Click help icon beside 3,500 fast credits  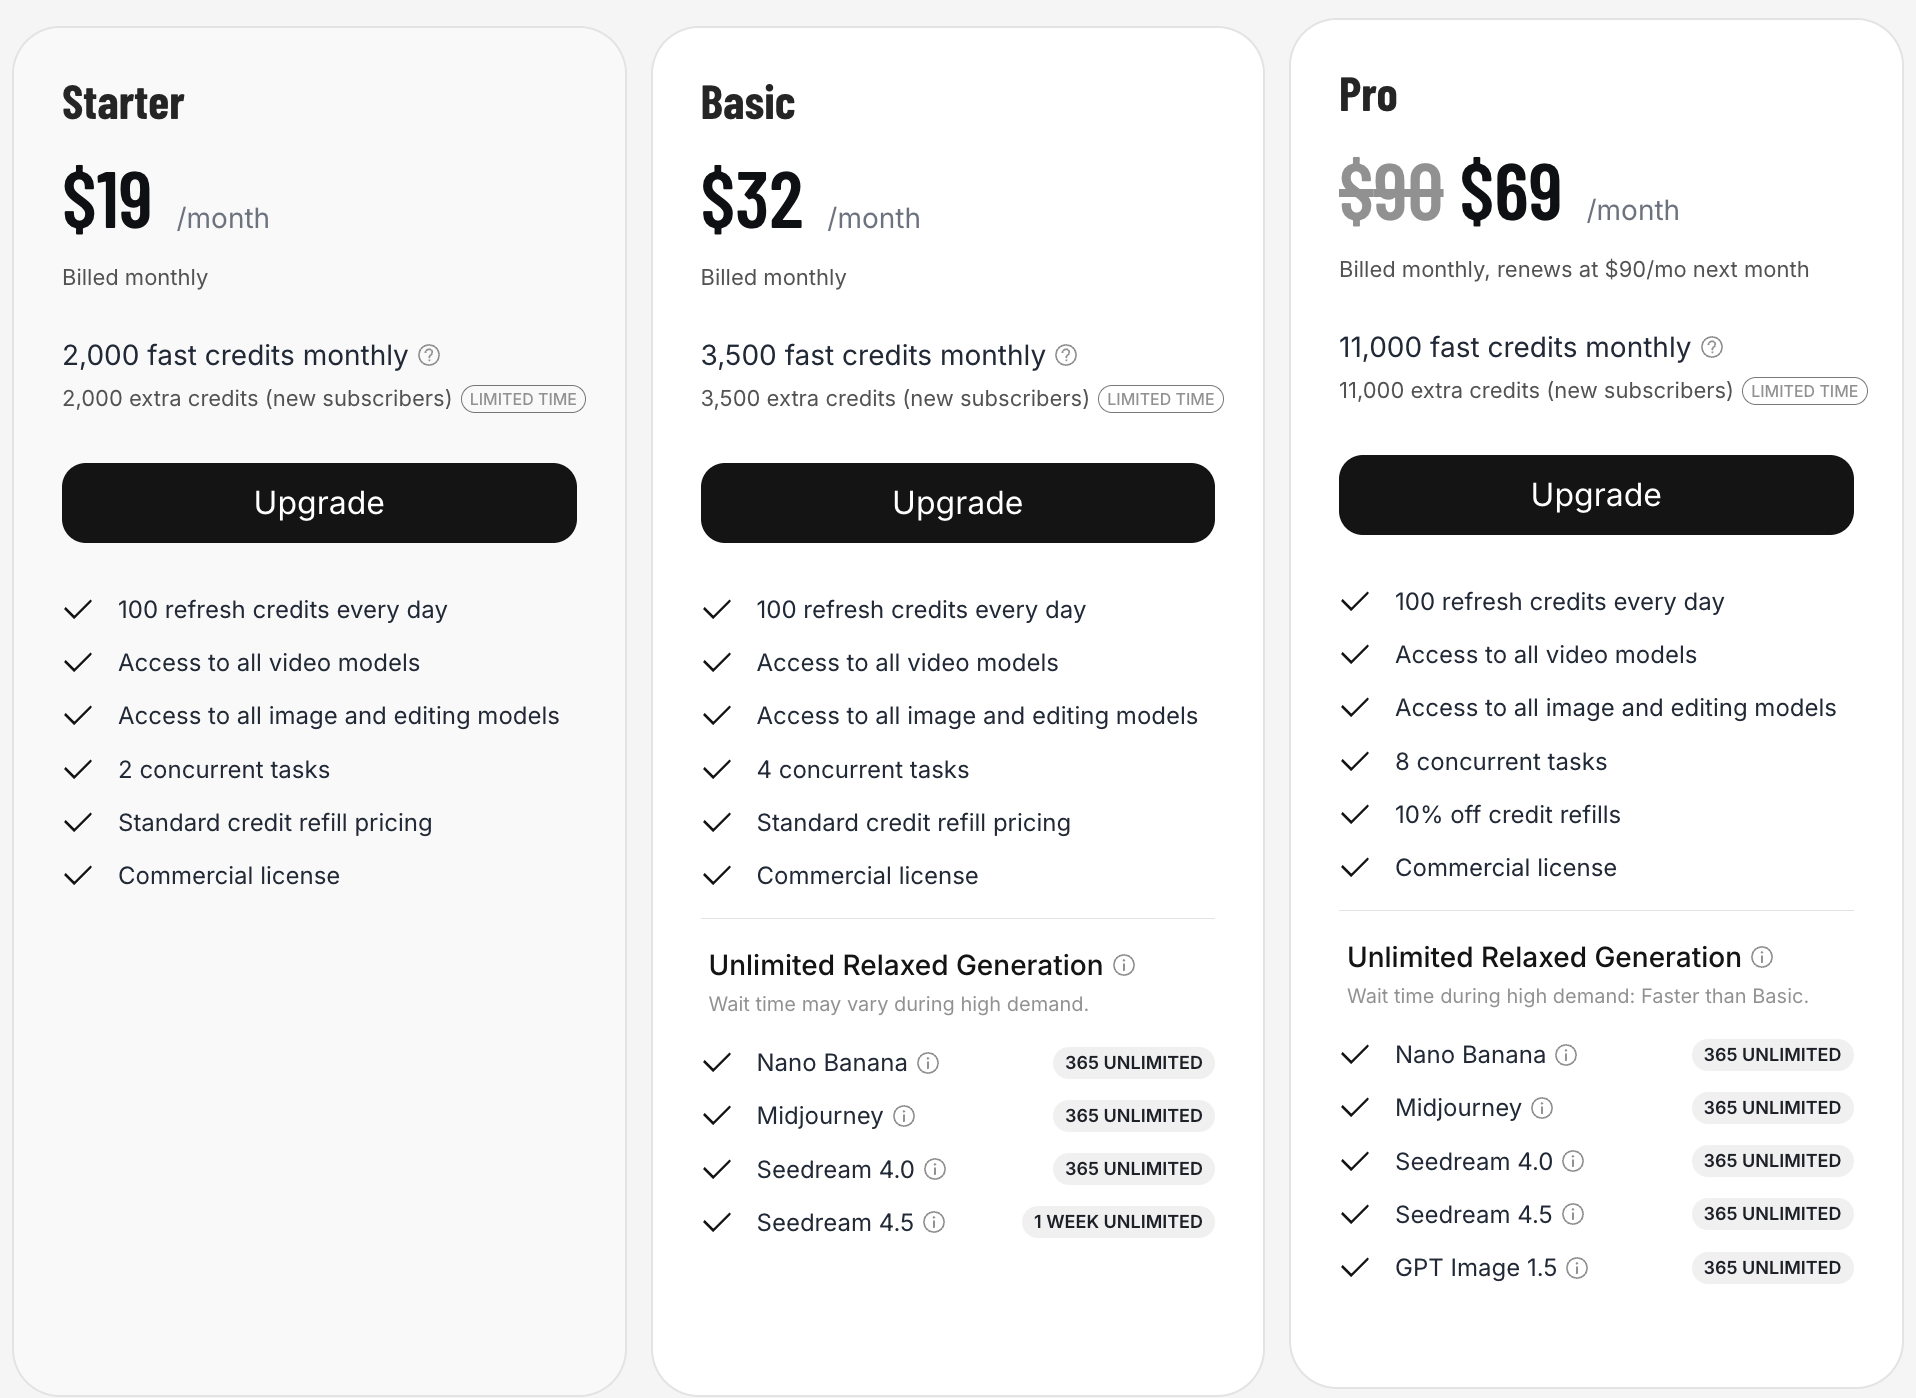click(x=1066, y=355)
